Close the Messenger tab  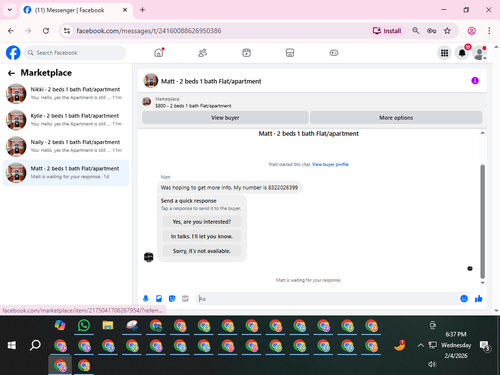125,10
